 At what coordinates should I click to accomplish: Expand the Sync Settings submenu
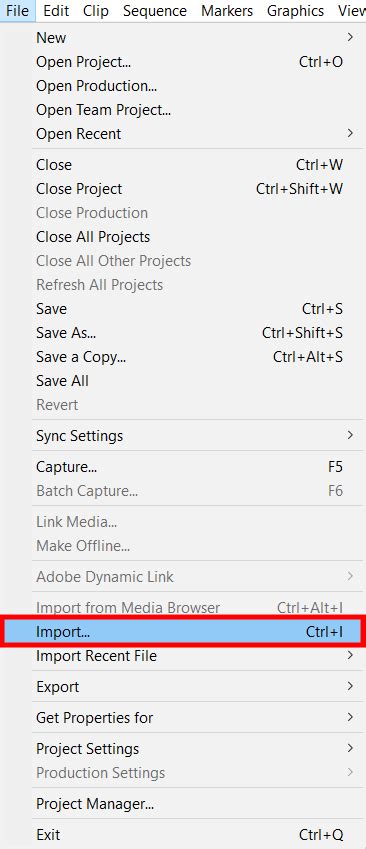click(194, 436)
